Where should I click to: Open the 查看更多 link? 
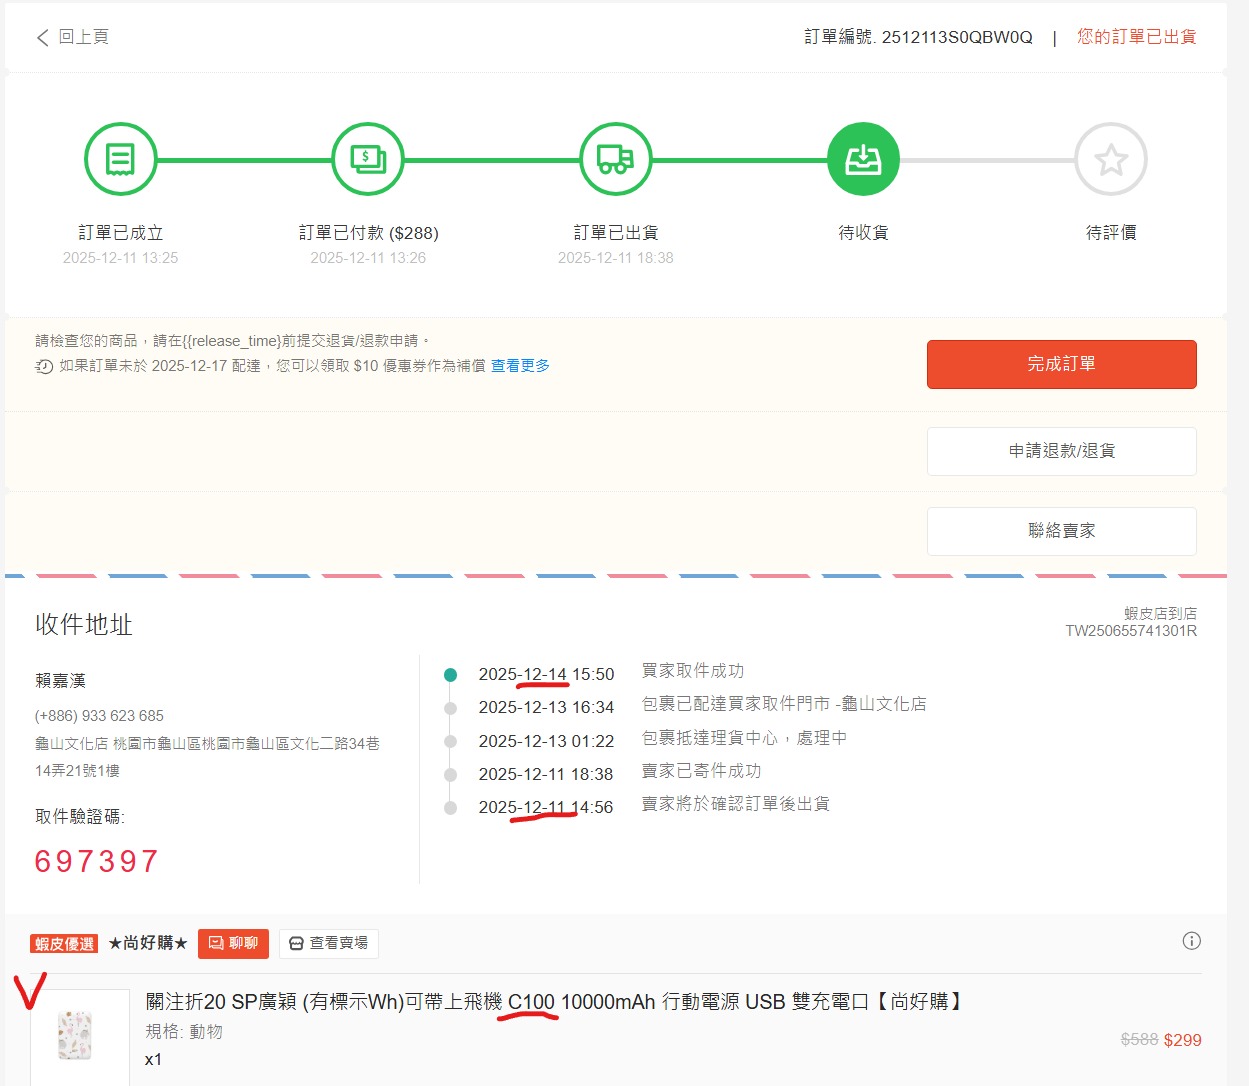pyautogui.click(x=520, y=366)
